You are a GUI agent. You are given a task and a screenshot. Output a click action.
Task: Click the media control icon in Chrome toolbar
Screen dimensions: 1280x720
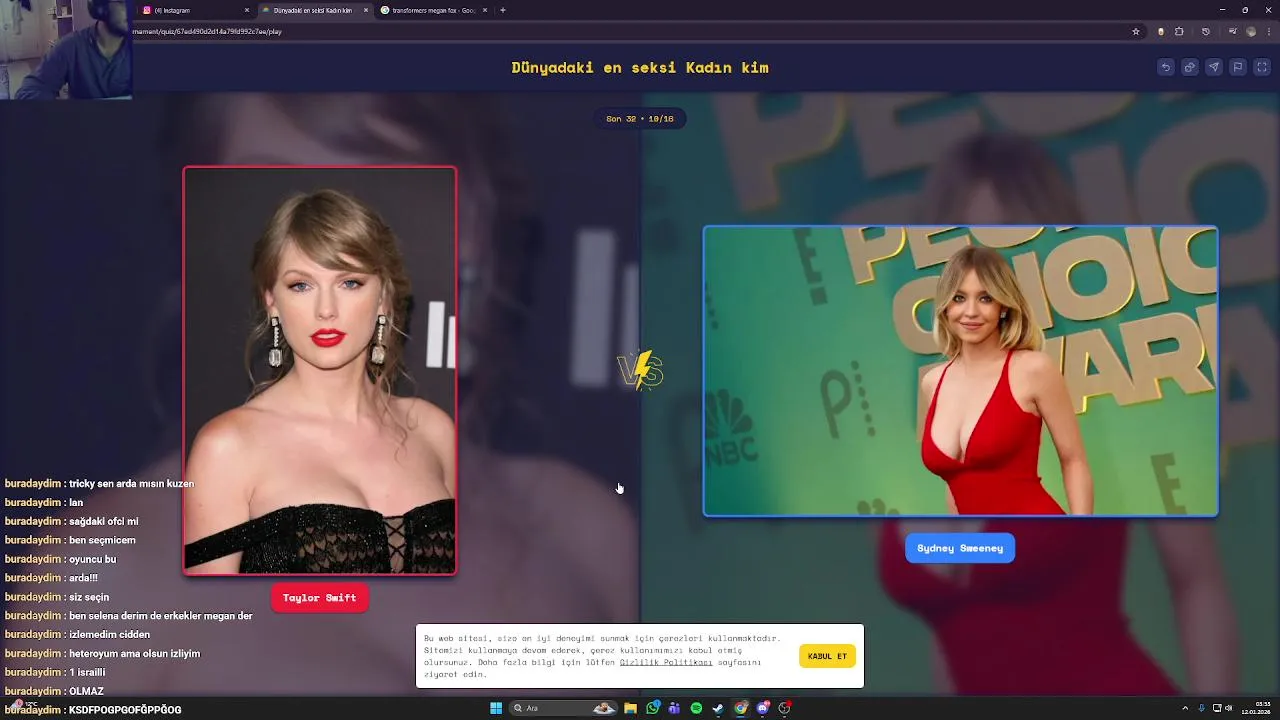coord(1233,31)
